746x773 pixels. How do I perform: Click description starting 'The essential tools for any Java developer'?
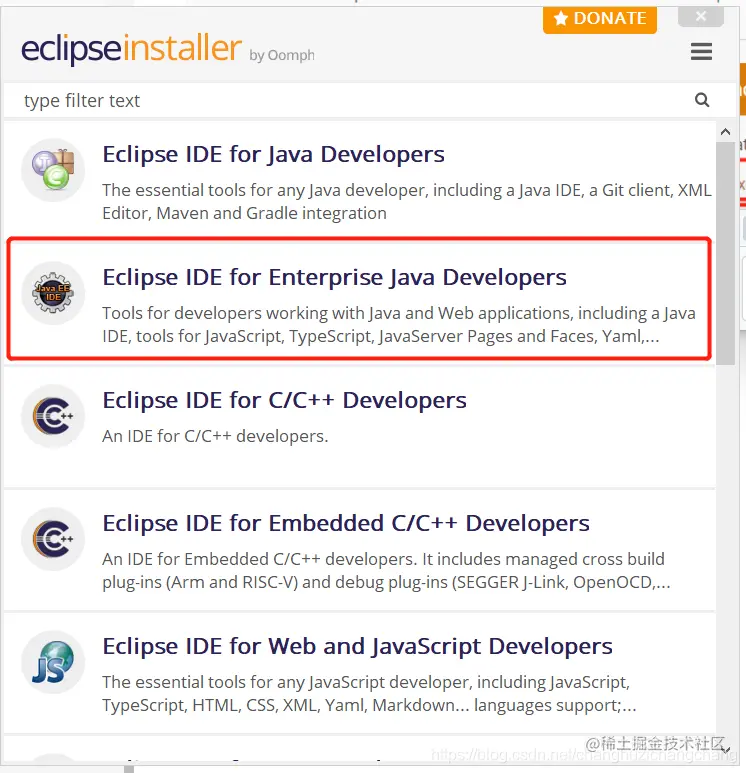point(407,202)
